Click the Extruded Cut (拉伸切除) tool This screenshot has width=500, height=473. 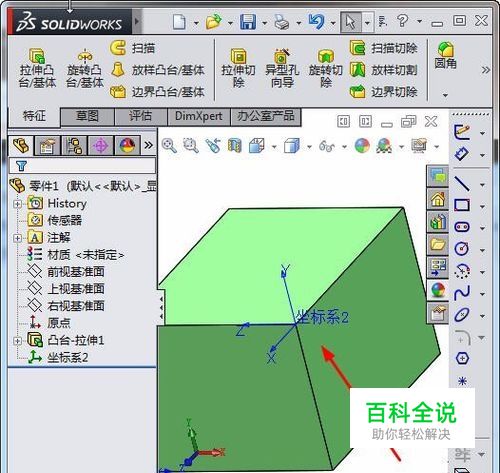[238, 68]
